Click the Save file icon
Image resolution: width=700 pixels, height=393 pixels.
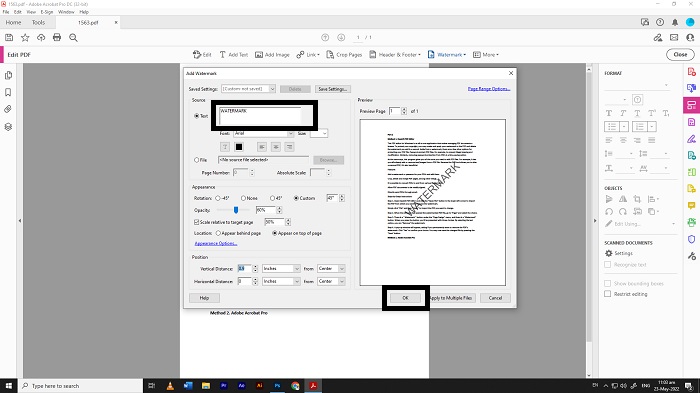pos(9,38)
